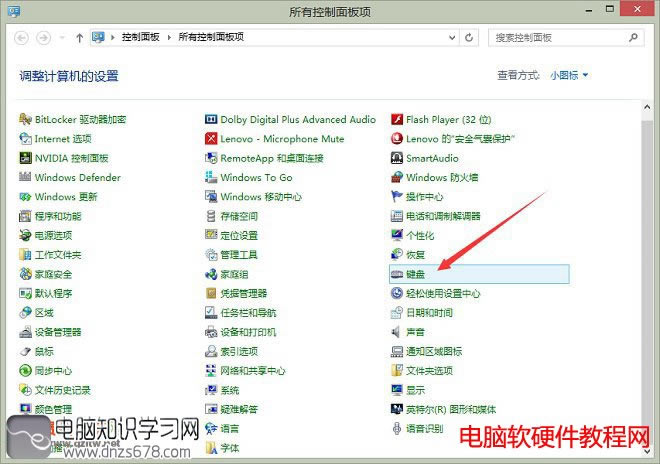Open the 语音识别 microphone icon

tap(397, 429)
